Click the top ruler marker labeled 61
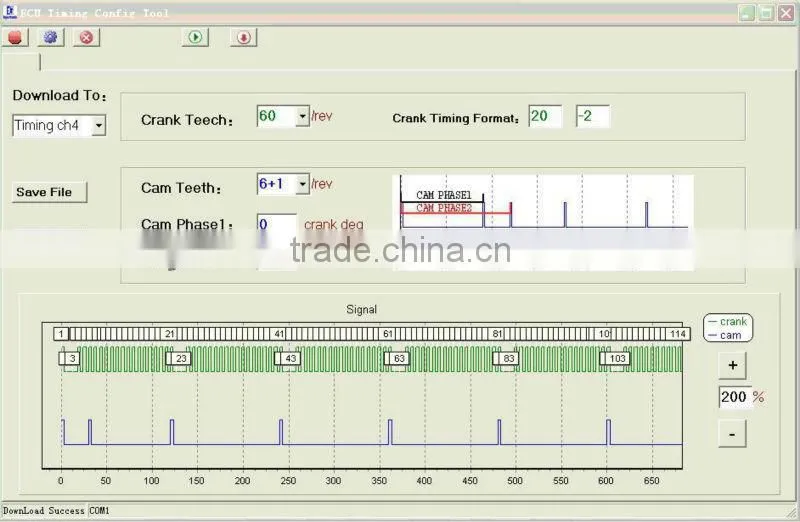The height and width of the screenshot is (522, 800). tap(388, 334)
